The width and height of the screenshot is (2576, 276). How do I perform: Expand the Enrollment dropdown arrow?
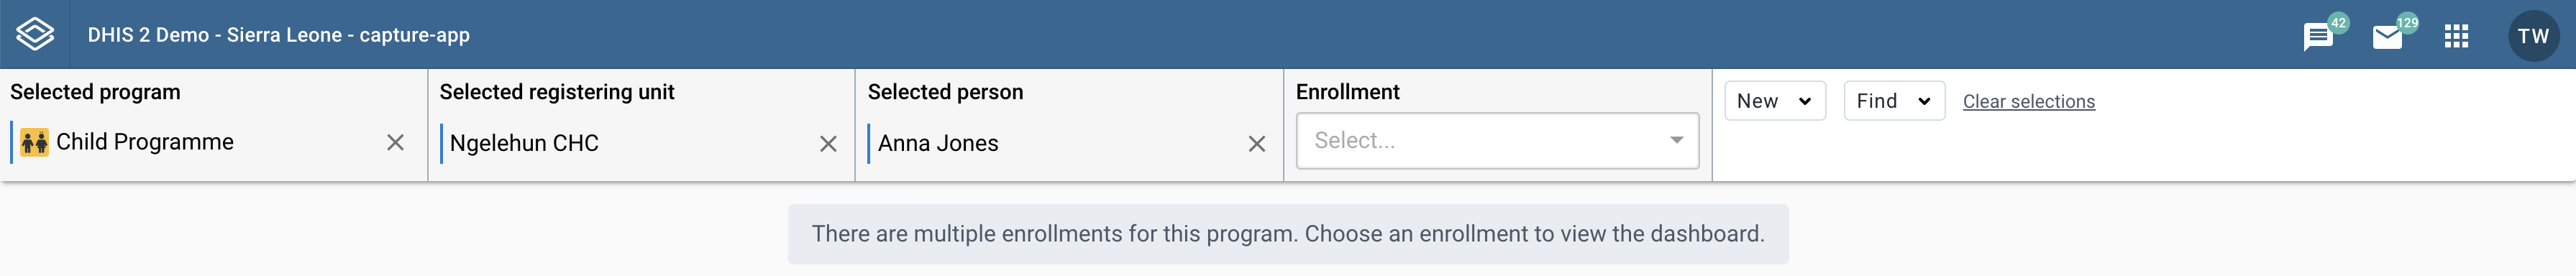pos(1676,141)
